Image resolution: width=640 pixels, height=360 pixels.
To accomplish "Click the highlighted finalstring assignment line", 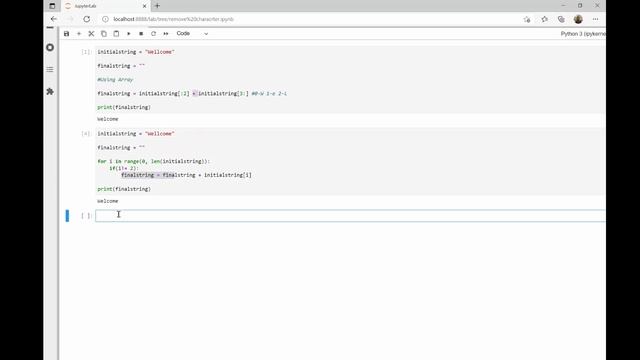I will pyautogui.click(x=186, y=175).
